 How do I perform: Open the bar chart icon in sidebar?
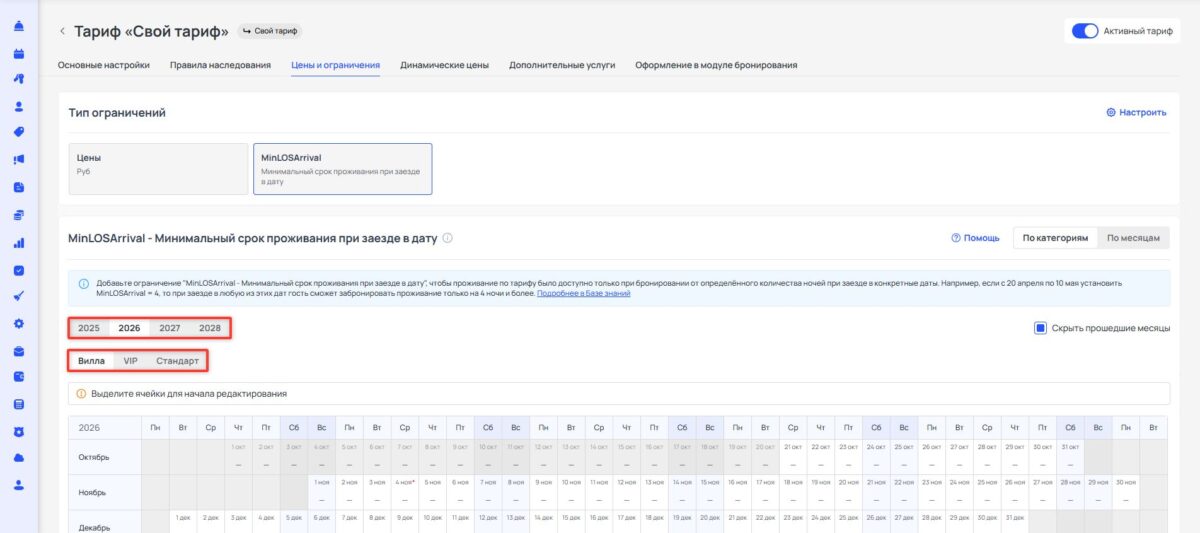tap(19, 242)
